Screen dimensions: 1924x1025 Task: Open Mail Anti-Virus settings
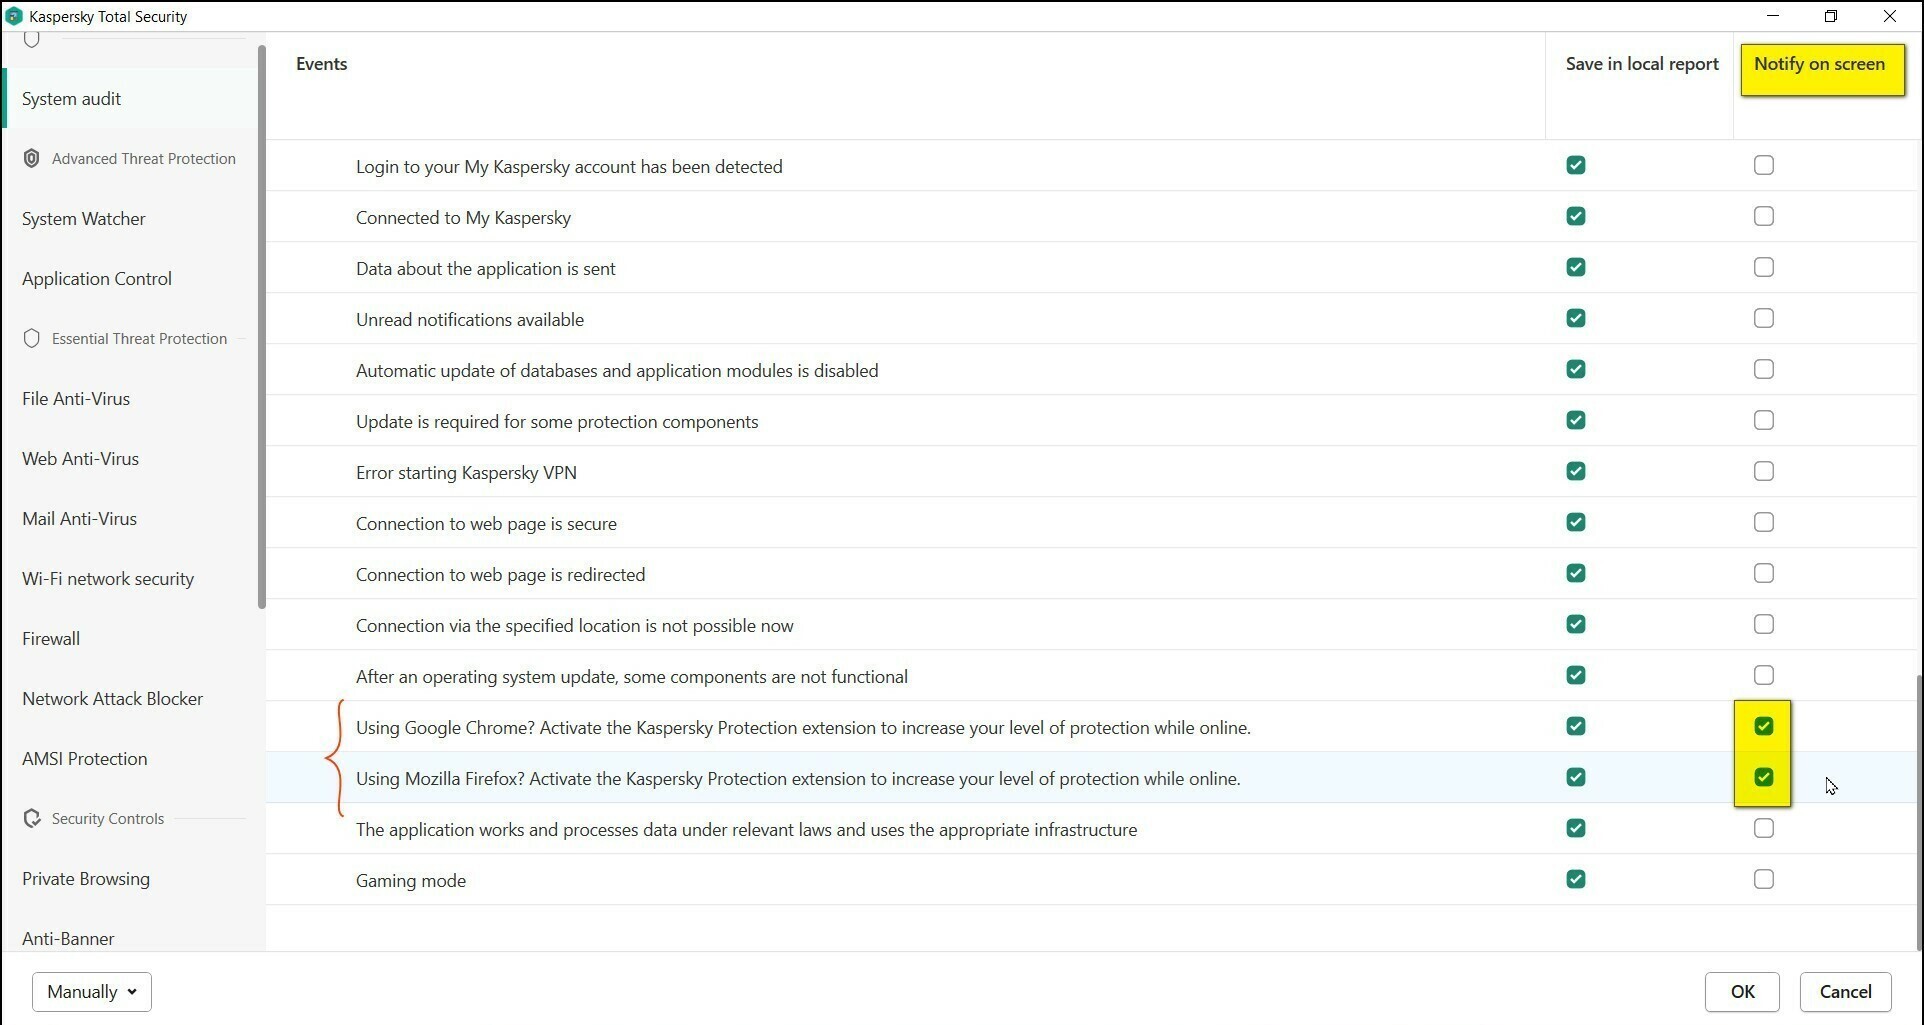click(x=130, y=518)
